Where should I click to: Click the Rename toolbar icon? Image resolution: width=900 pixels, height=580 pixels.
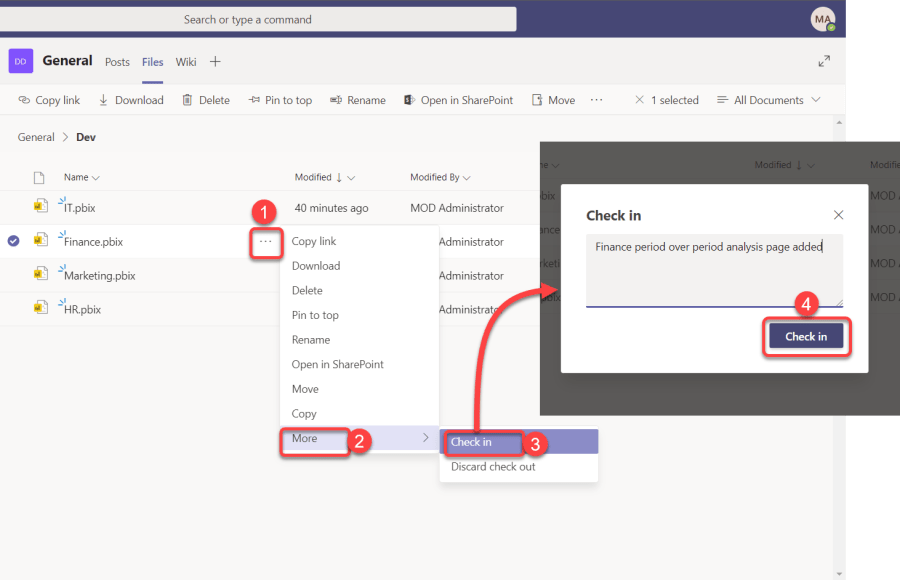click(335, 100)
